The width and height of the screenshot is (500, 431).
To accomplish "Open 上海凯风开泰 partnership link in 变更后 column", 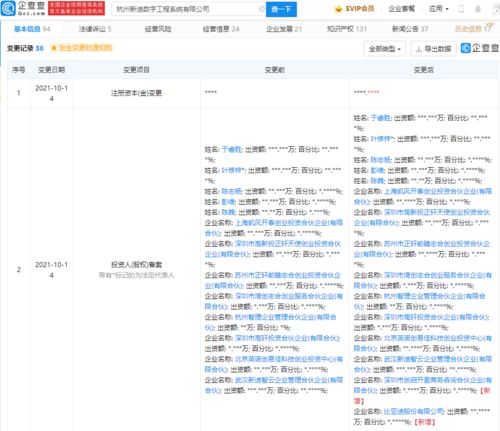I will coord(423,196).
